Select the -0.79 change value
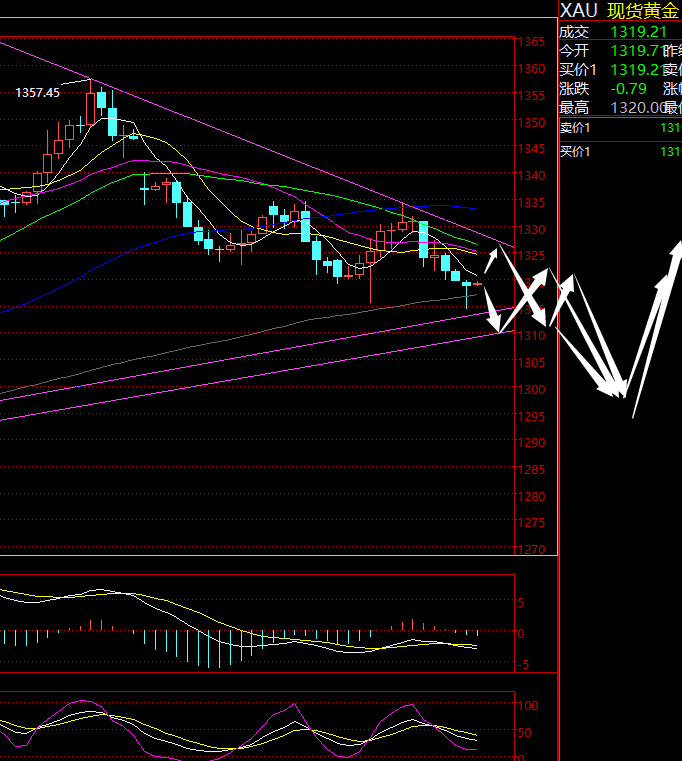 [x=629, y=88]
